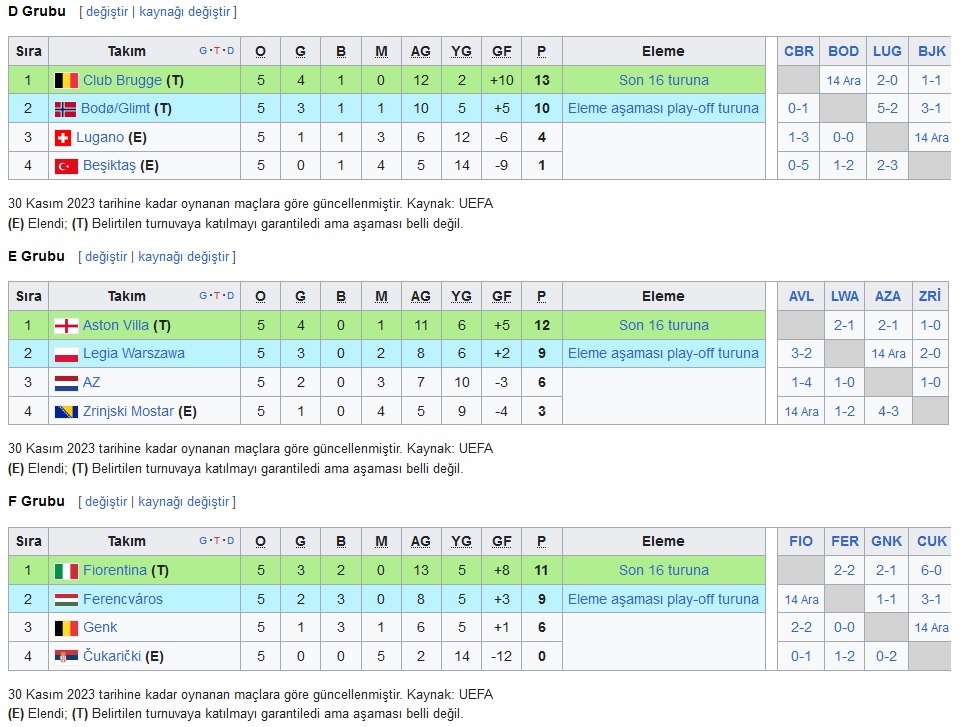Click the Swiss flag beside Lugano
The width and height of the screenshot is (976, 727).
click(63, 138)
